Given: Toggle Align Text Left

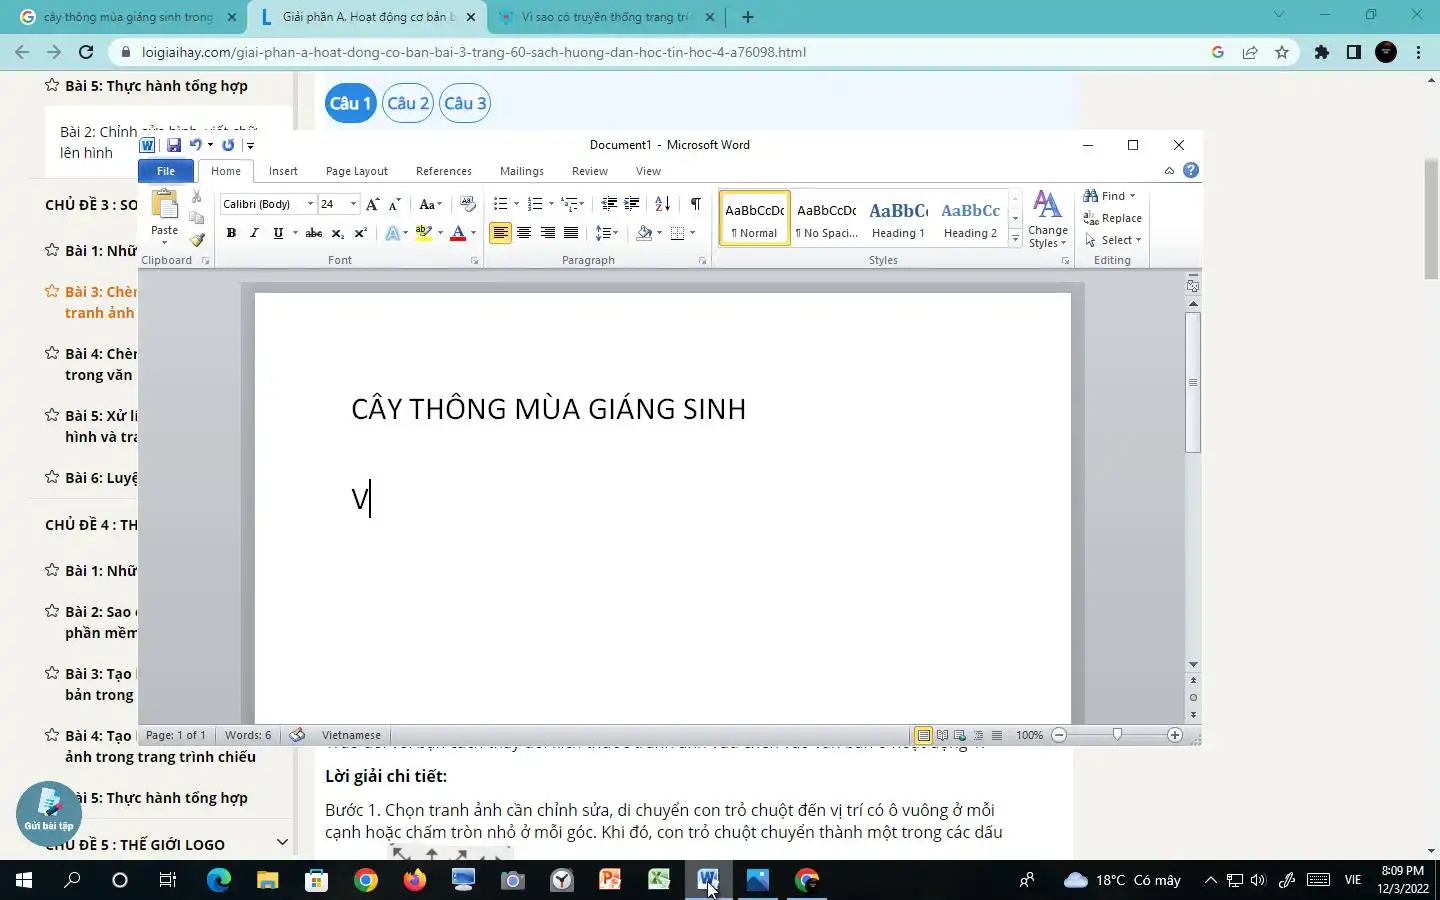Looking at the screenshot, I should [500, 233].
